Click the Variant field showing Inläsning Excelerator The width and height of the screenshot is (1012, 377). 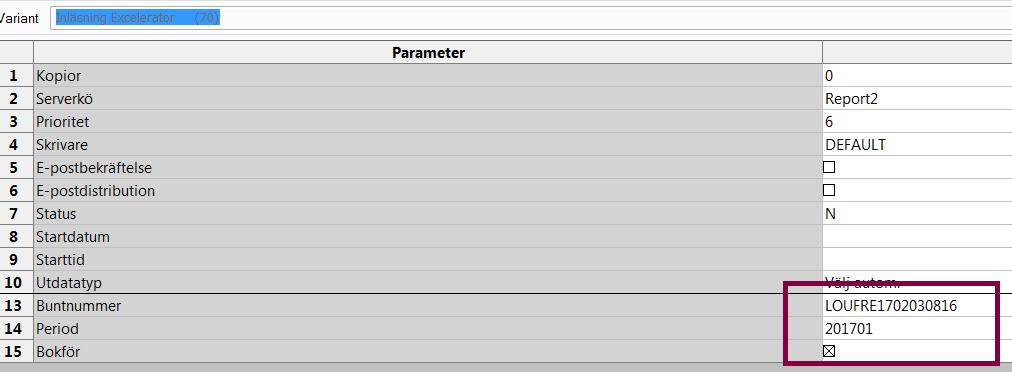(x=531, y=18)
